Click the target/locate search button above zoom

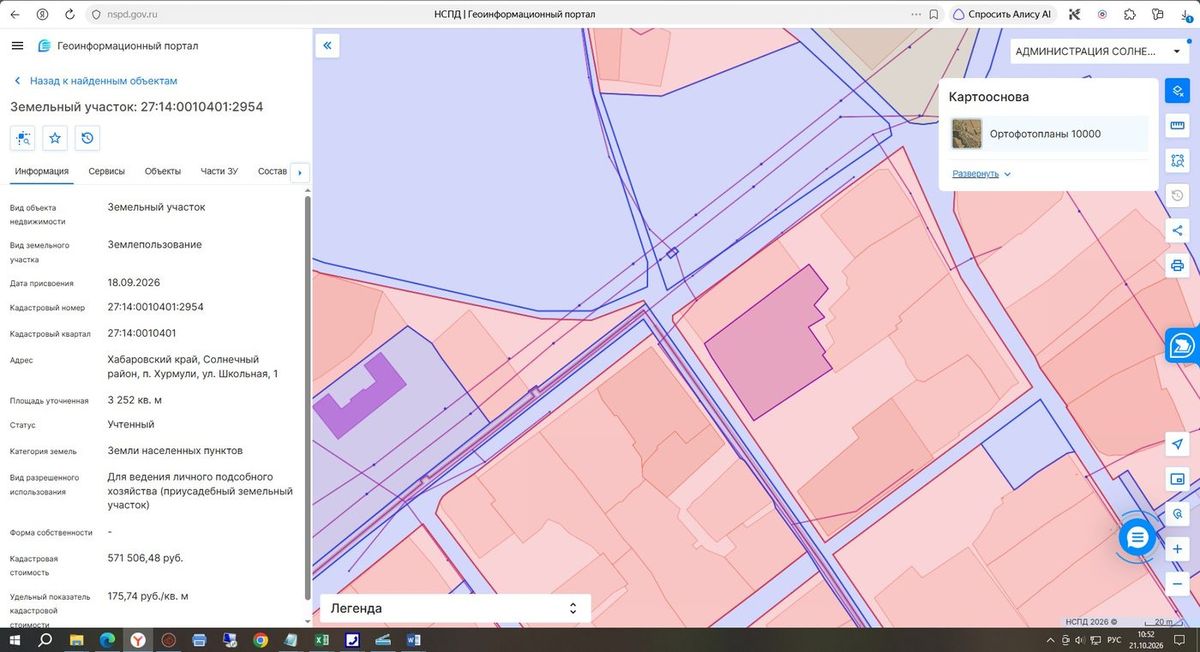pyautogui.click(x=1178, y=514)
